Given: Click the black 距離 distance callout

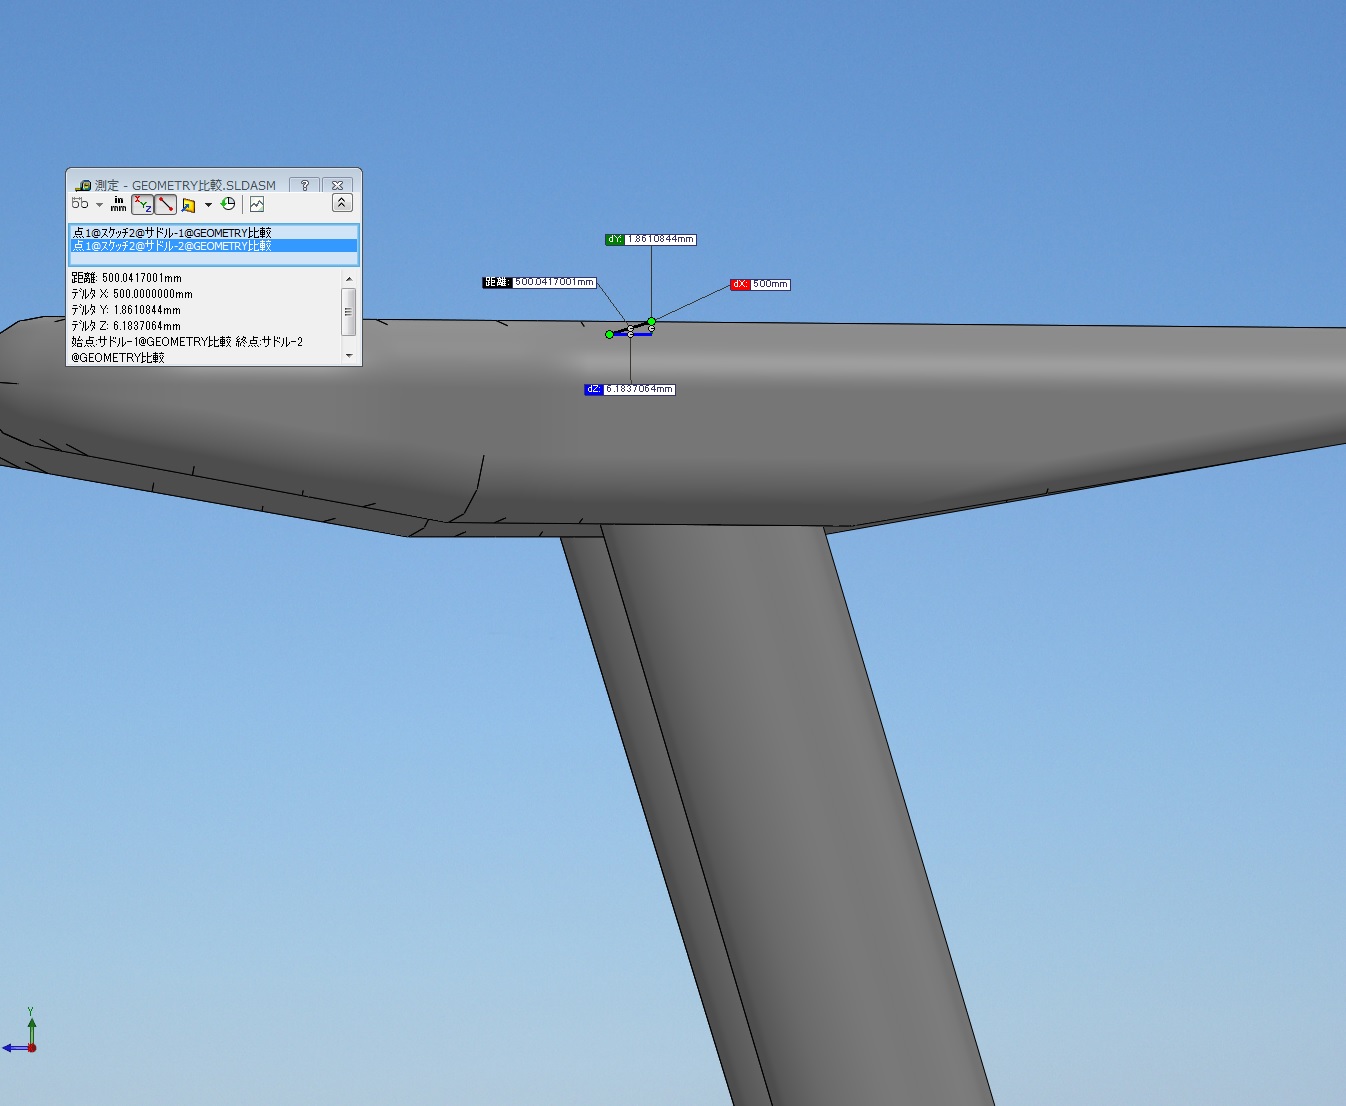Looking at the screenshot, I should pyautogui.click(x=540, y=282).
